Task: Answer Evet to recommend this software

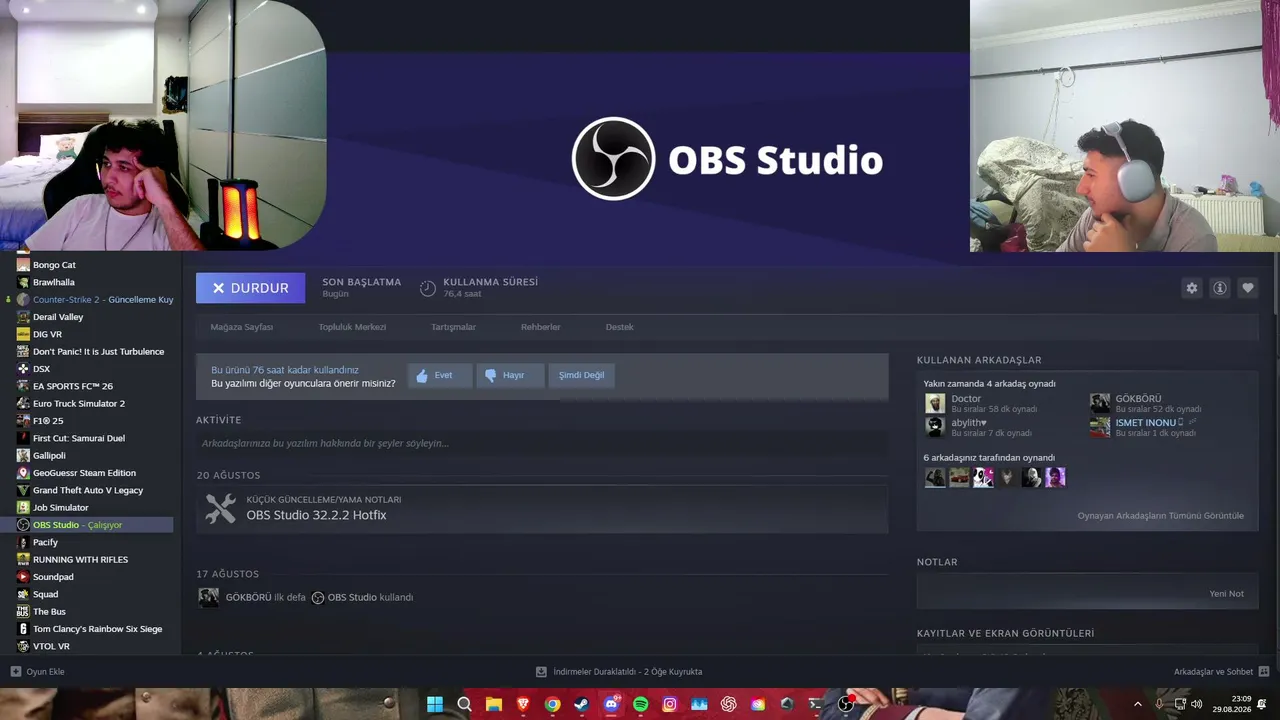Action: coord(440,376)
